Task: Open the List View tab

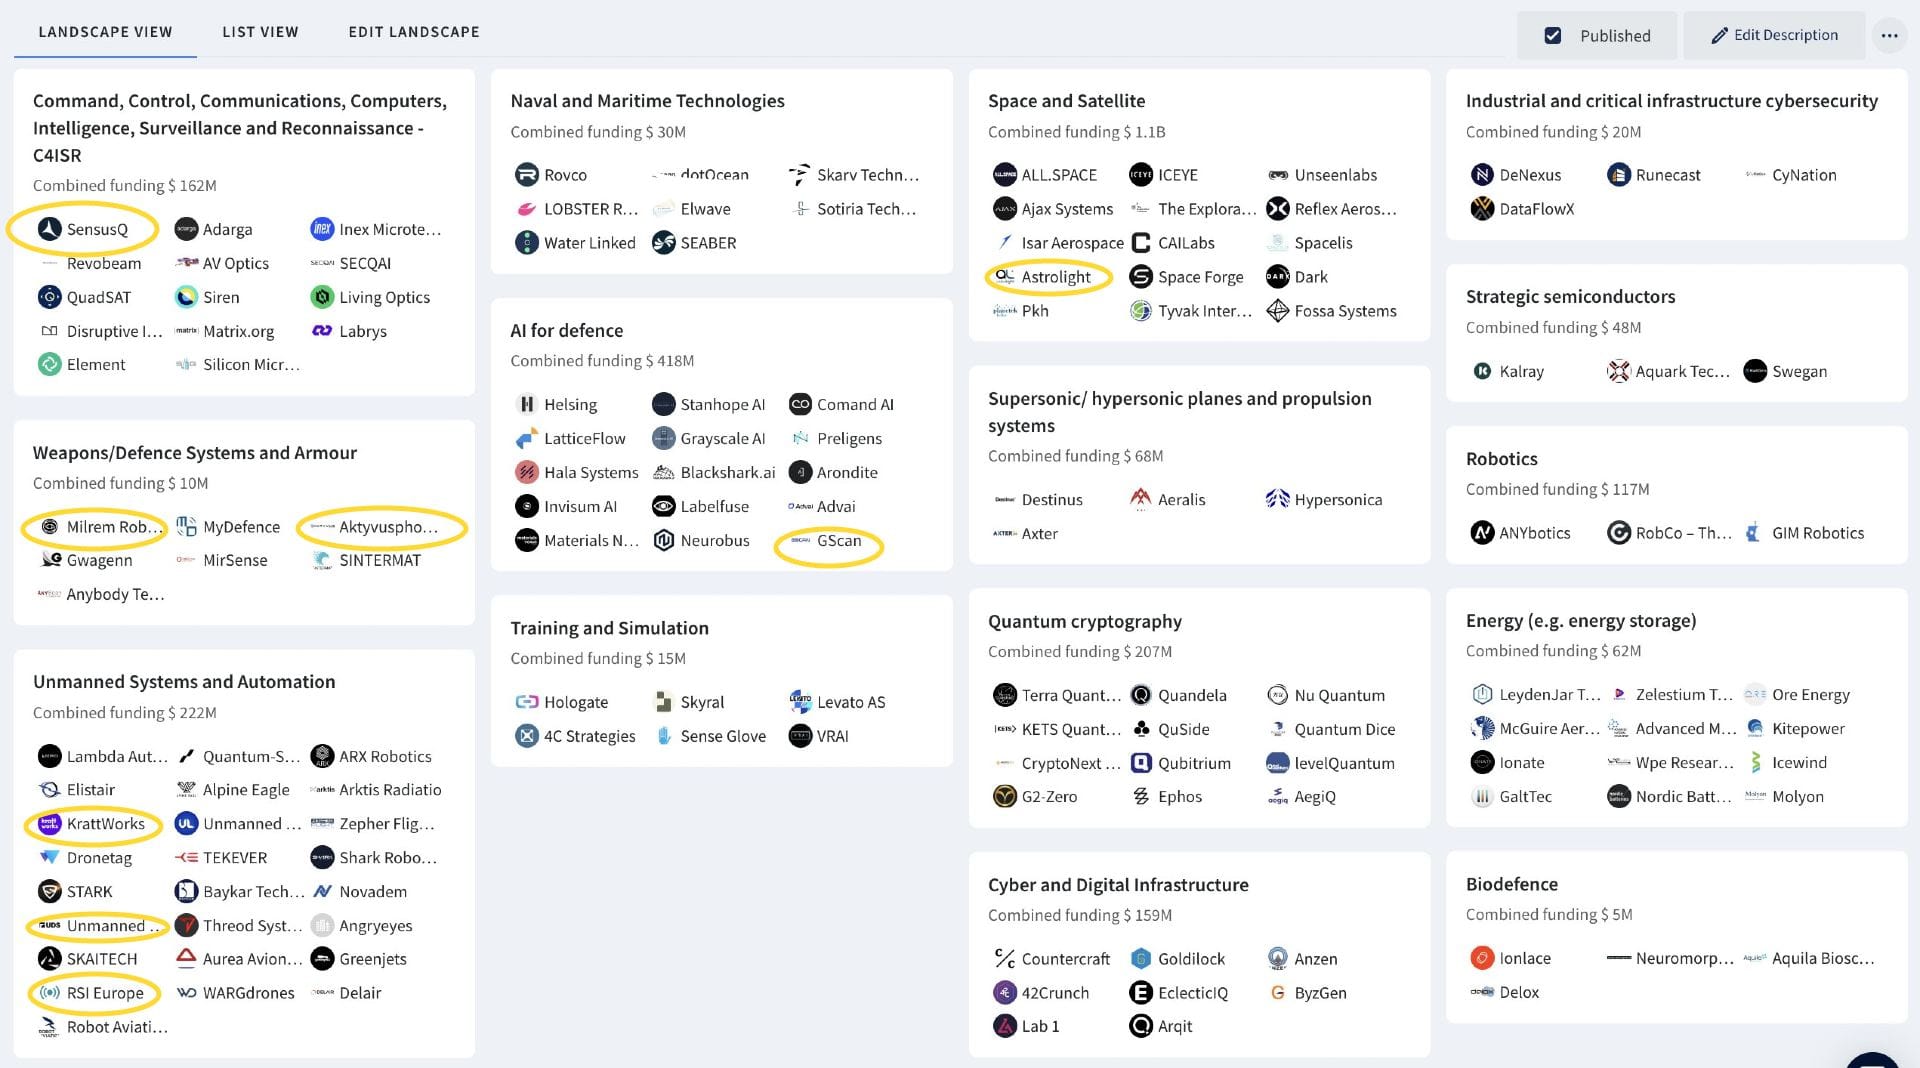Action: [x=260, y=32]
